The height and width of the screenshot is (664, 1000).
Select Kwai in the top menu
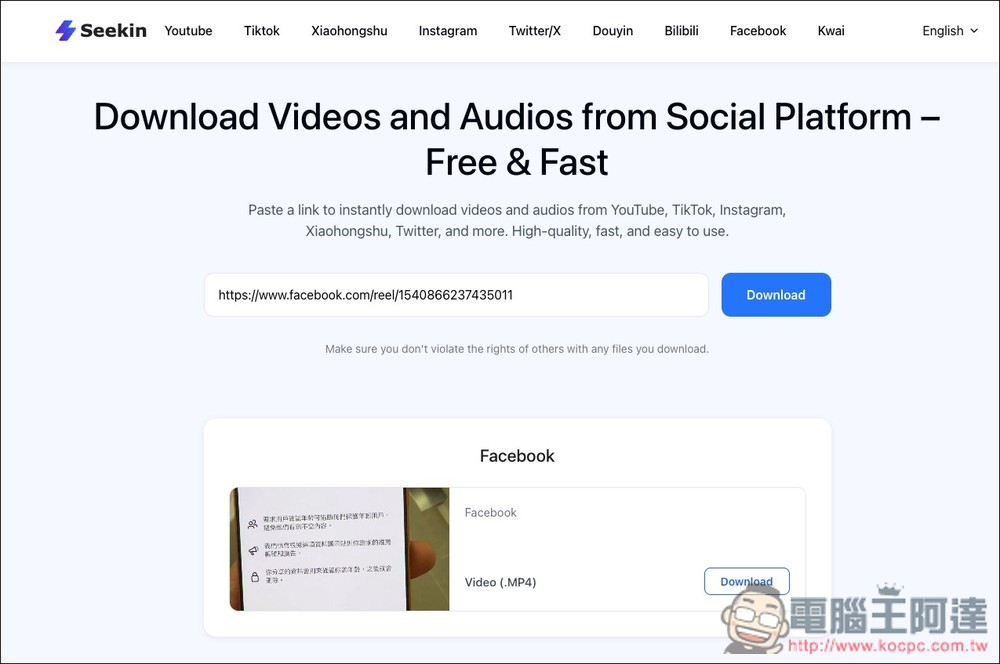(831, 31)
